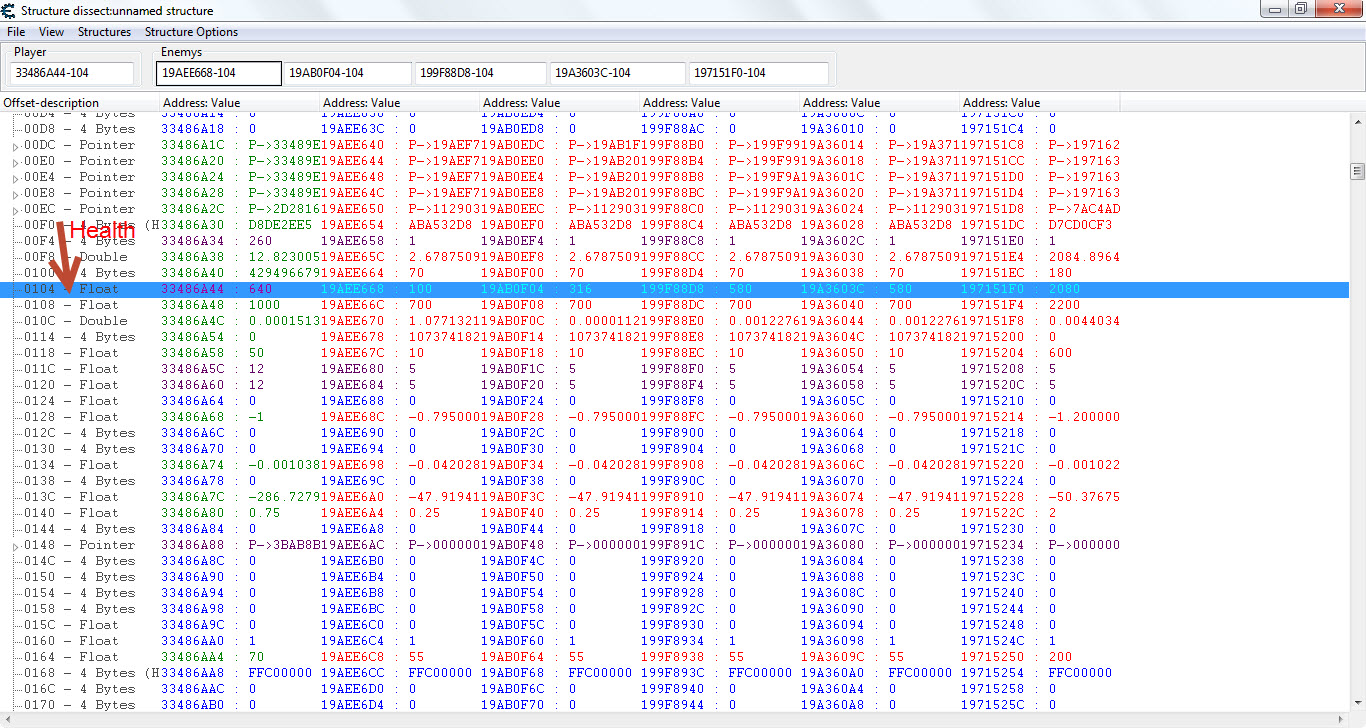Click the enemy address field 197151F0-104
Image resolution: width=1366 pixels, height=728 pixels.
[x=758, y=73]
